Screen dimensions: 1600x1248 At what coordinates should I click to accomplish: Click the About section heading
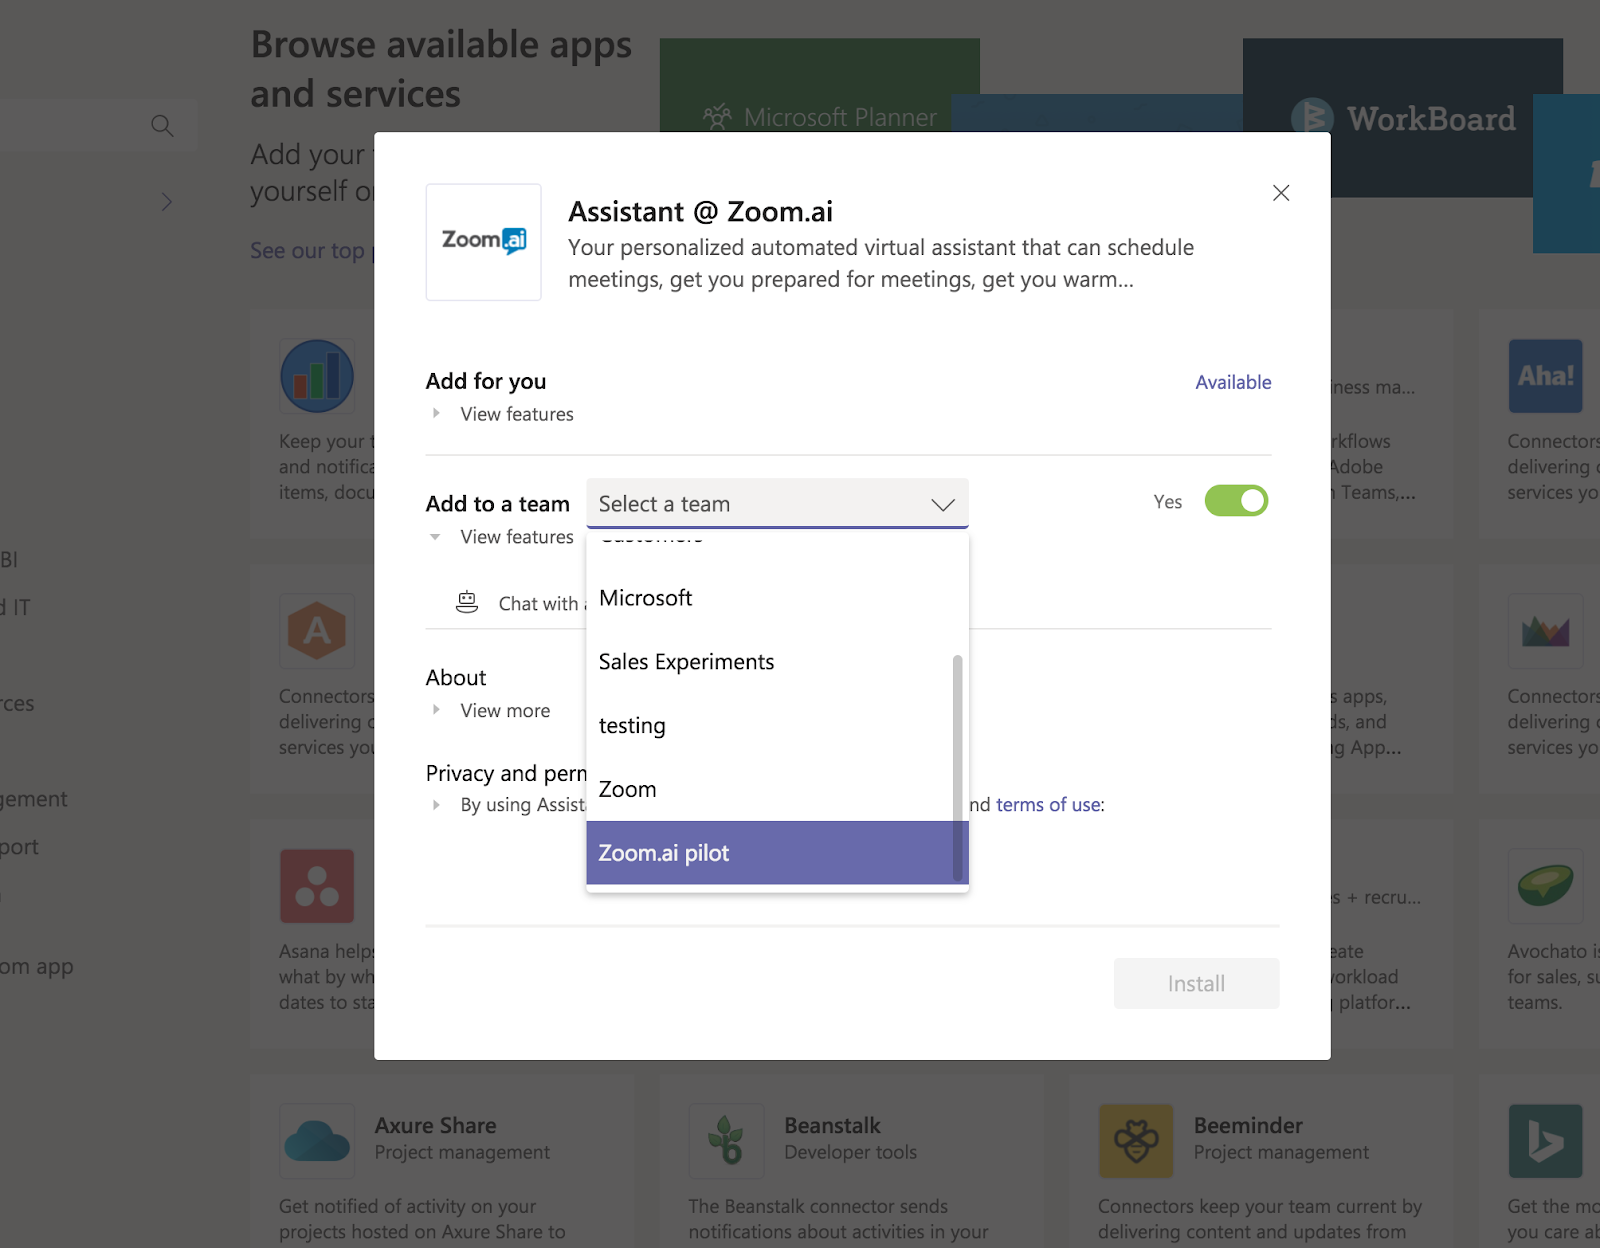[x=456, y=678]
